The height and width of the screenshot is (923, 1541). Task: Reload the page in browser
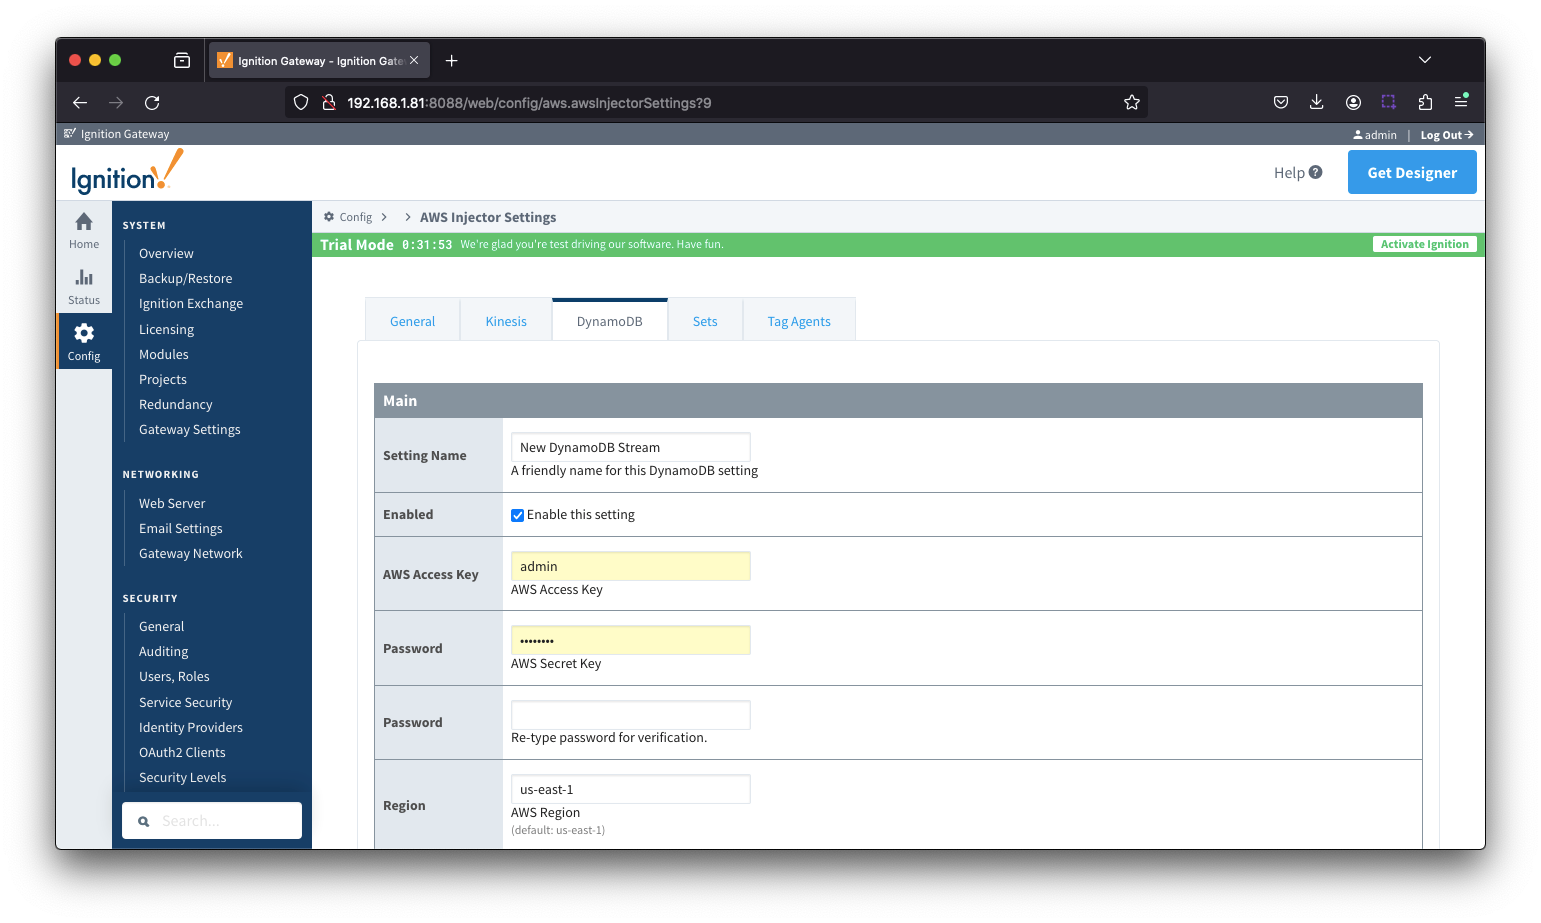pos(152,102)
